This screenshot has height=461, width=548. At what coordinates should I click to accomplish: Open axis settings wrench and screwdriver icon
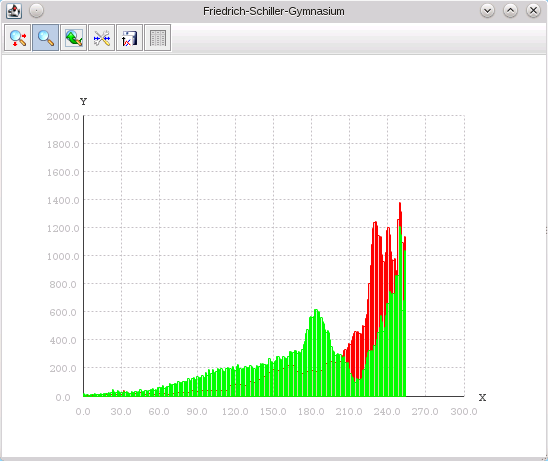point(101,38)
